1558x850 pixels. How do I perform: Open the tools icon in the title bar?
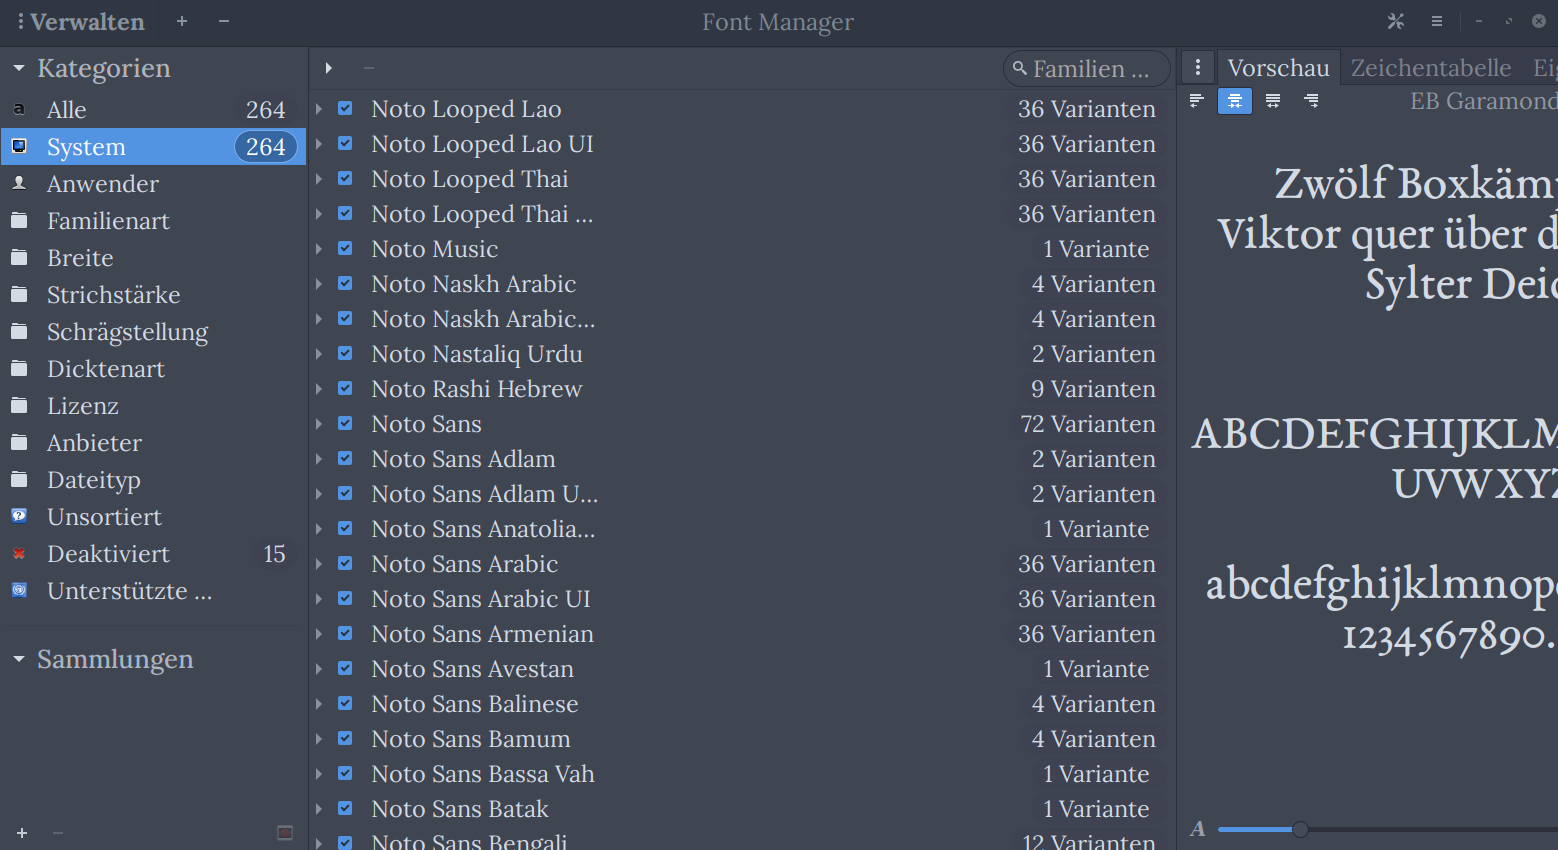click(1396, 21)
